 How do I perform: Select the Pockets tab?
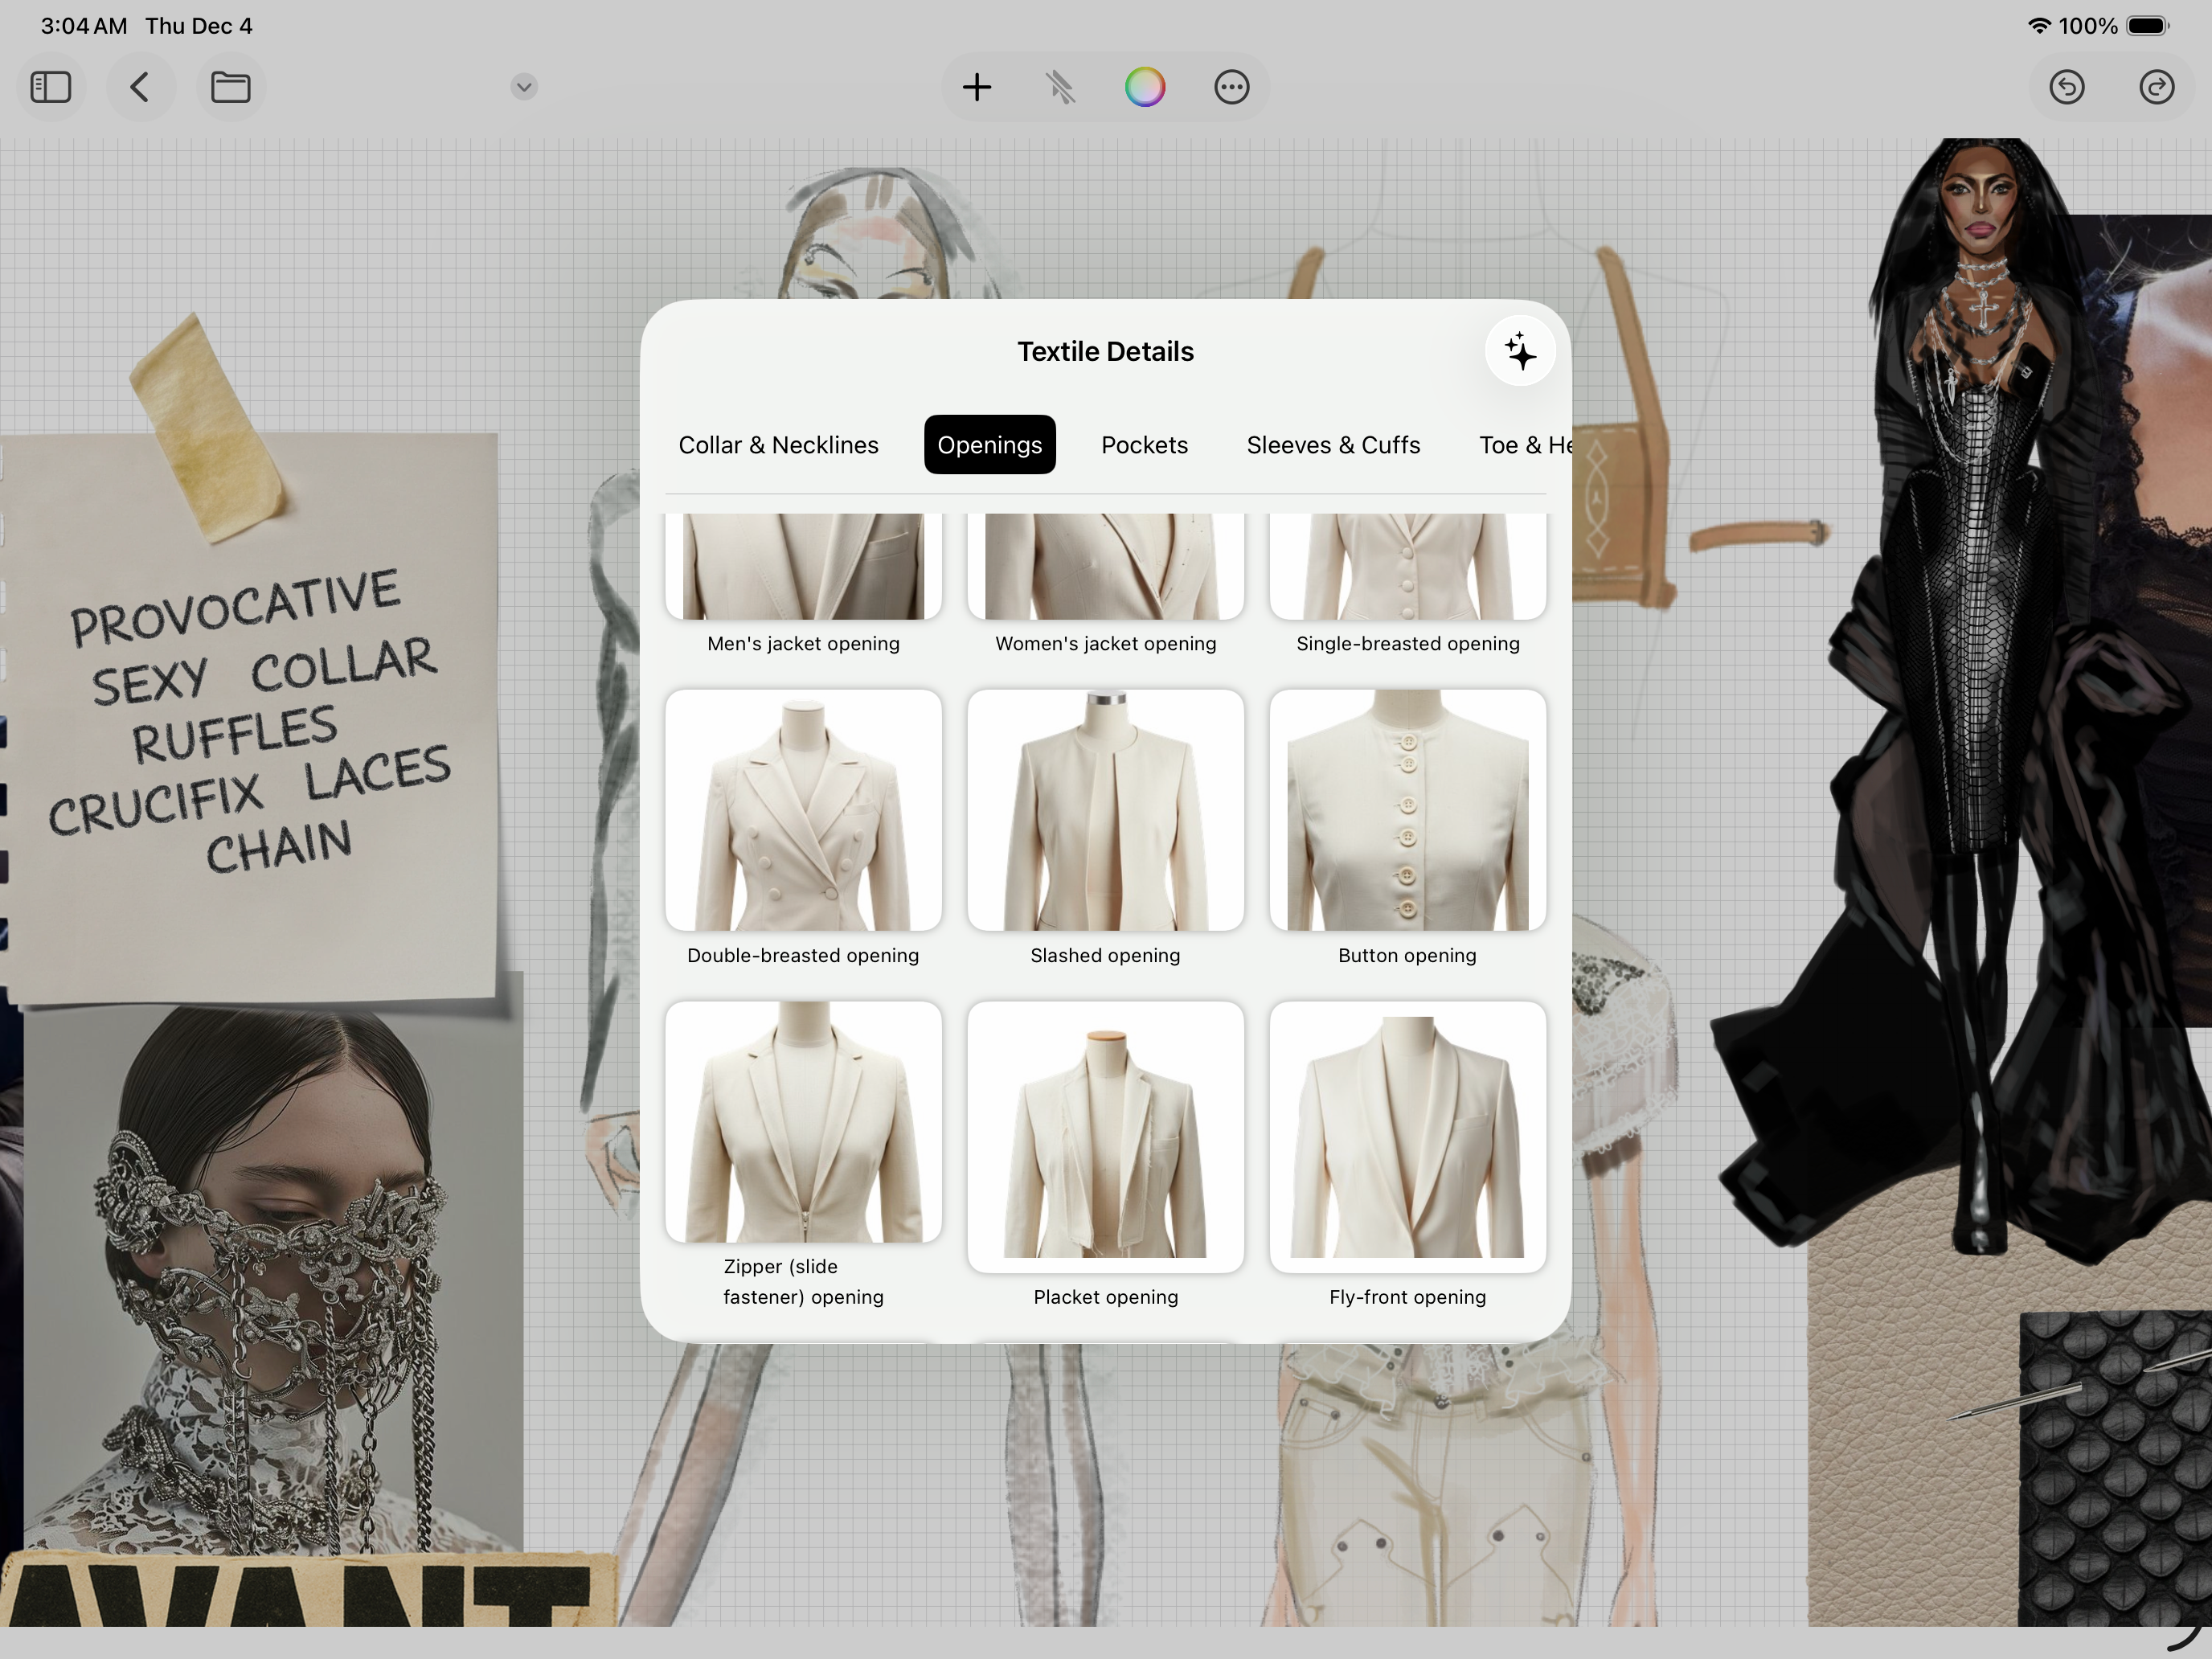pyautogui.click(x=1144, y=445)
